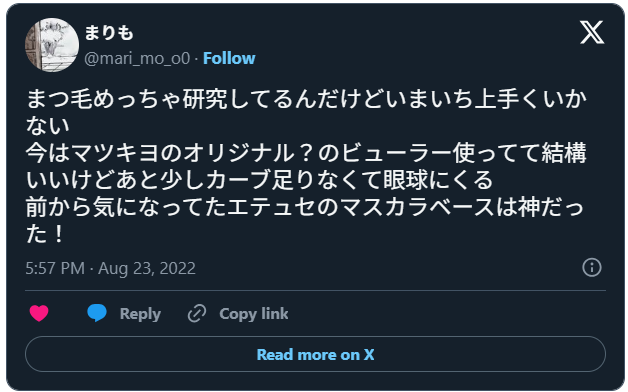Click the tweet line mentioning マツキヨのオリジナル
The height and width of the screenshot is (392, 628).
point(306,153)
